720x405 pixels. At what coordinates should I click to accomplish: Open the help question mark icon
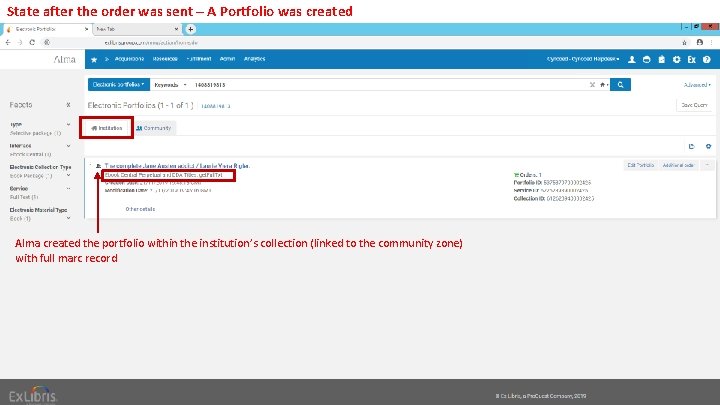[707, 60]
